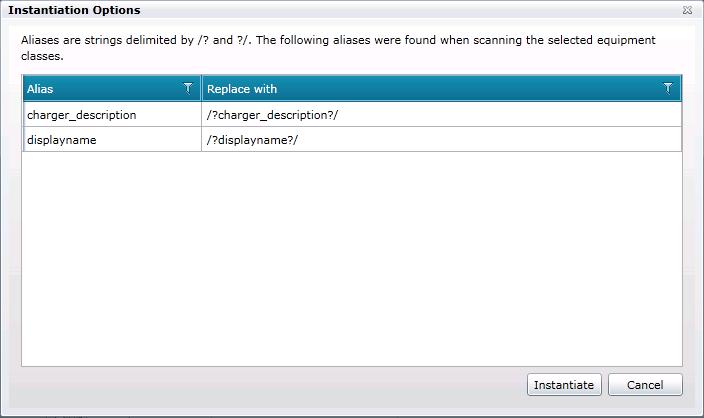Click the word Aliases in description text

click(x=41, y=41)
